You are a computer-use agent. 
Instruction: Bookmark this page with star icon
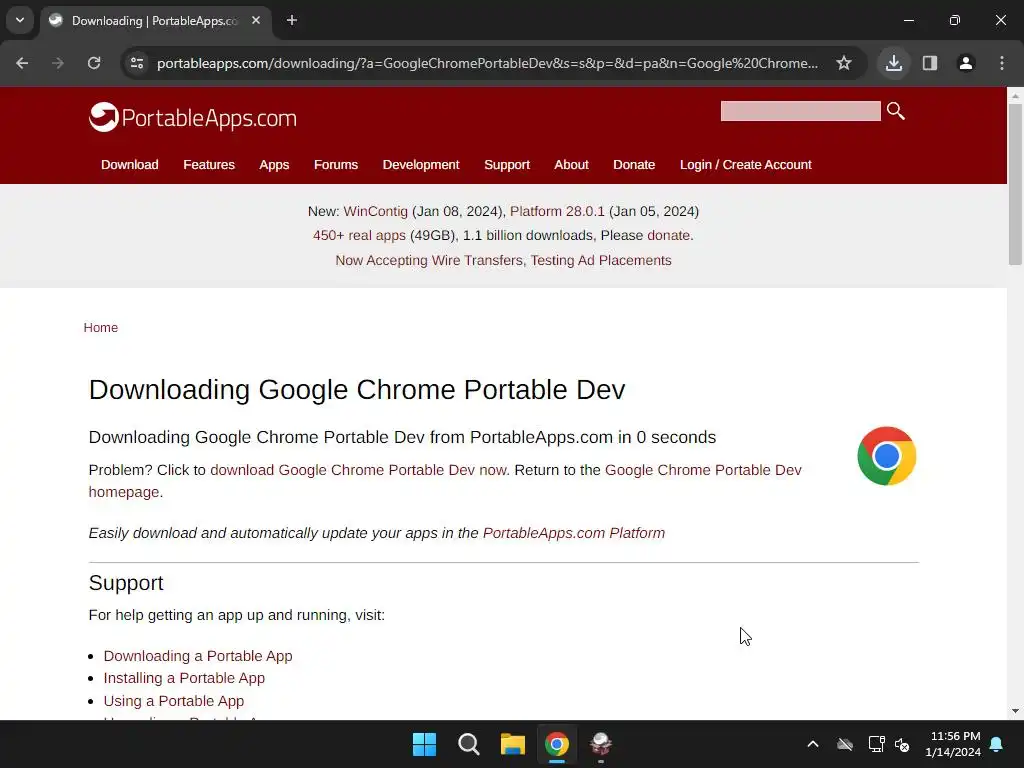(x=844, y=63)
